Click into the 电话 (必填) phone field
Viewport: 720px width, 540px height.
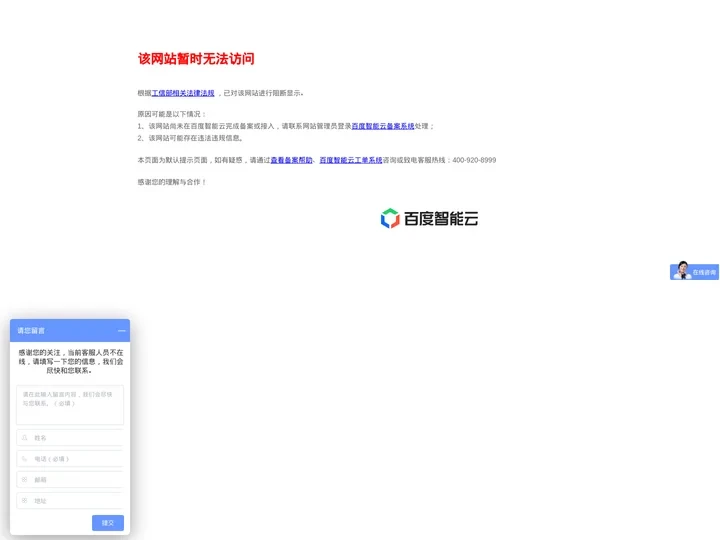70,459
